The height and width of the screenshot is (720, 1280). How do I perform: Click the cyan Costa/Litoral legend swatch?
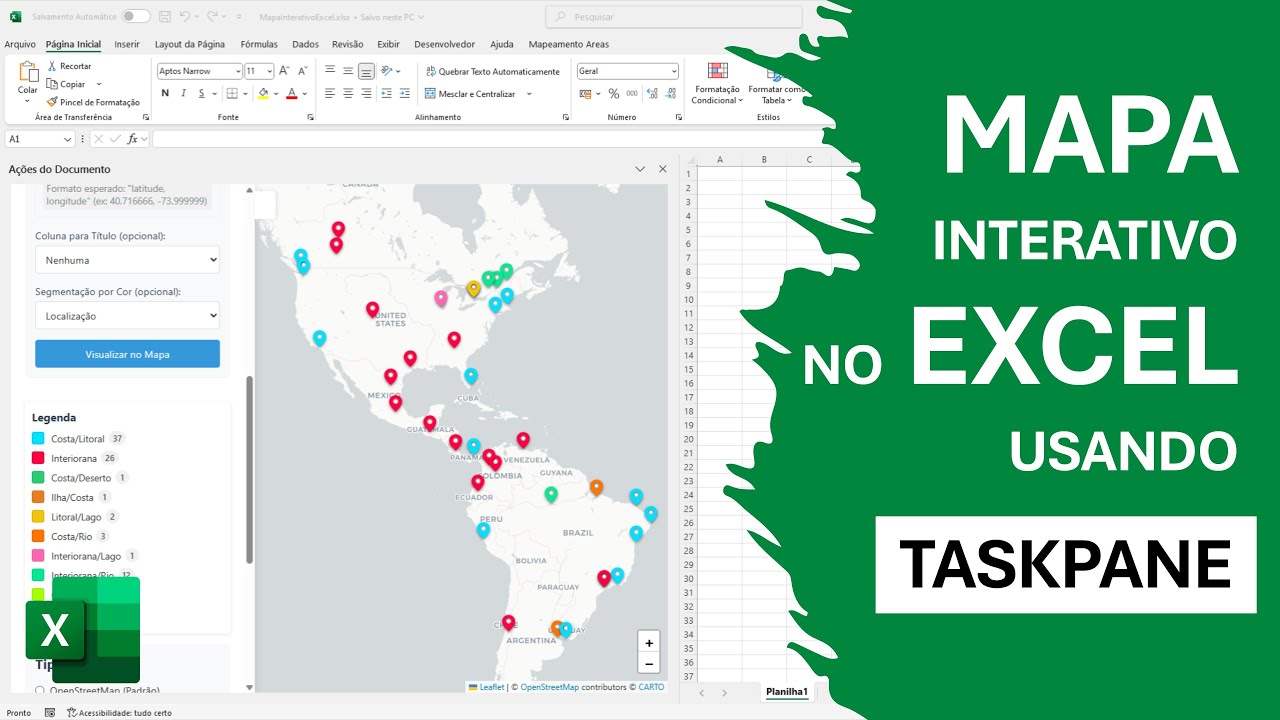click(38, 438)
